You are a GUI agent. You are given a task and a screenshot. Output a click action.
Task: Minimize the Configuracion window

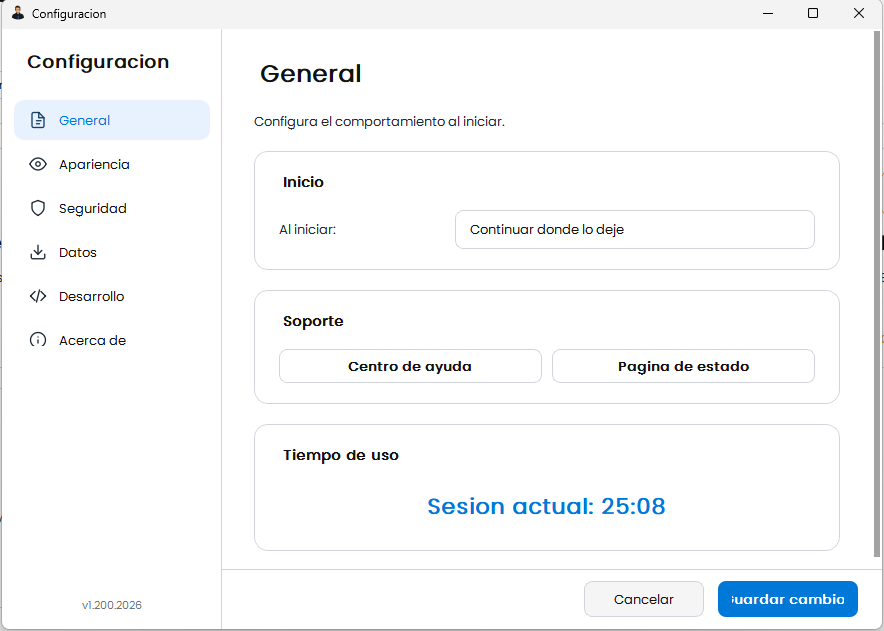(x=768, y=13)
